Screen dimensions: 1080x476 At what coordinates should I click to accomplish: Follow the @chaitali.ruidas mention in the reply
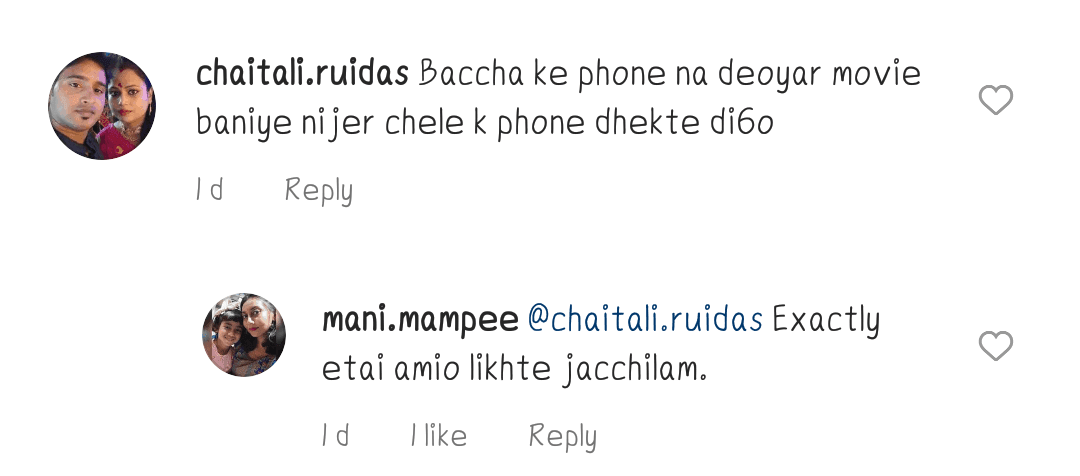645,320
